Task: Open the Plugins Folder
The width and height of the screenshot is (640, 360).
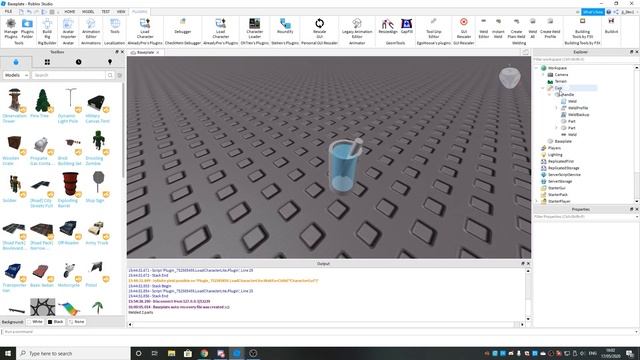Action: pos(27,29)
